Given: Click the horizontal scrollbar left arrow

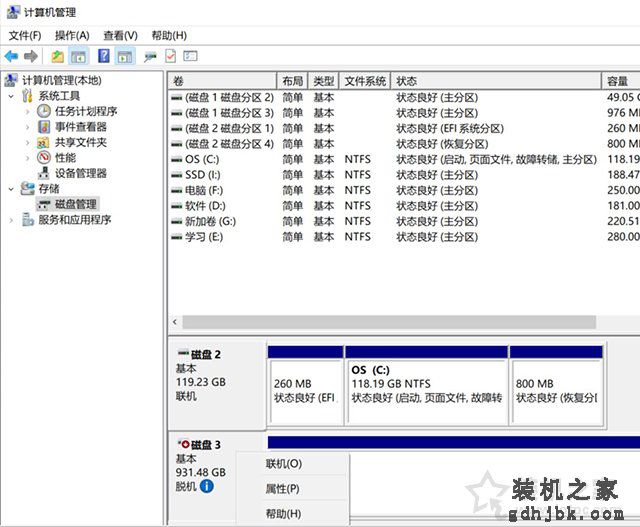Looking at the screenshot, I should 175,322.
